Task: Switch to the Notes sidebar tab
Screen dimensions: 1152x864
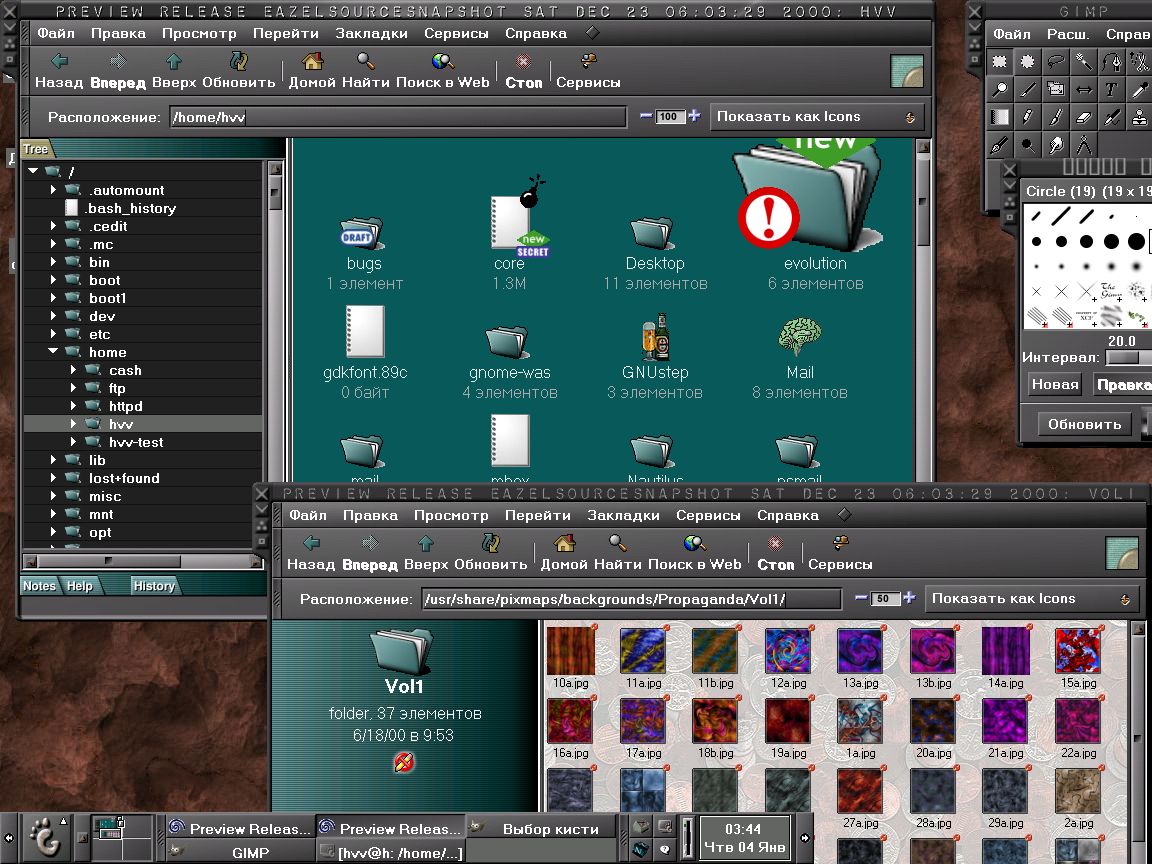Action: point(39,586)
